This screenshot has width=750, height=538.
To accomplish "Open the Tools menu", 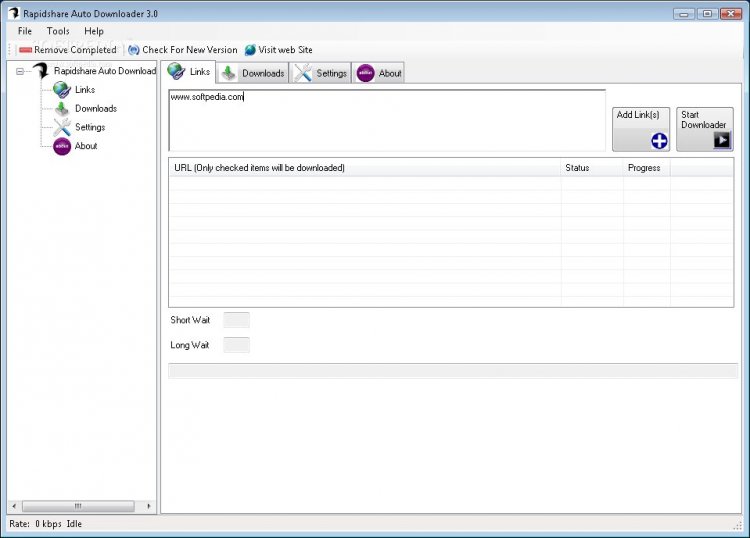I will (x=58, y=31).
